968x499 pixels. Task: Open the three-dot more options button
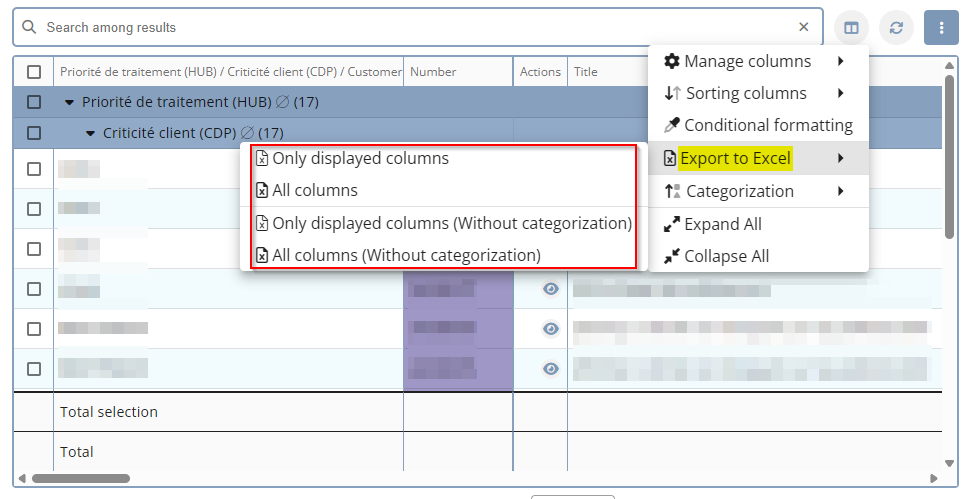point(941,28)
